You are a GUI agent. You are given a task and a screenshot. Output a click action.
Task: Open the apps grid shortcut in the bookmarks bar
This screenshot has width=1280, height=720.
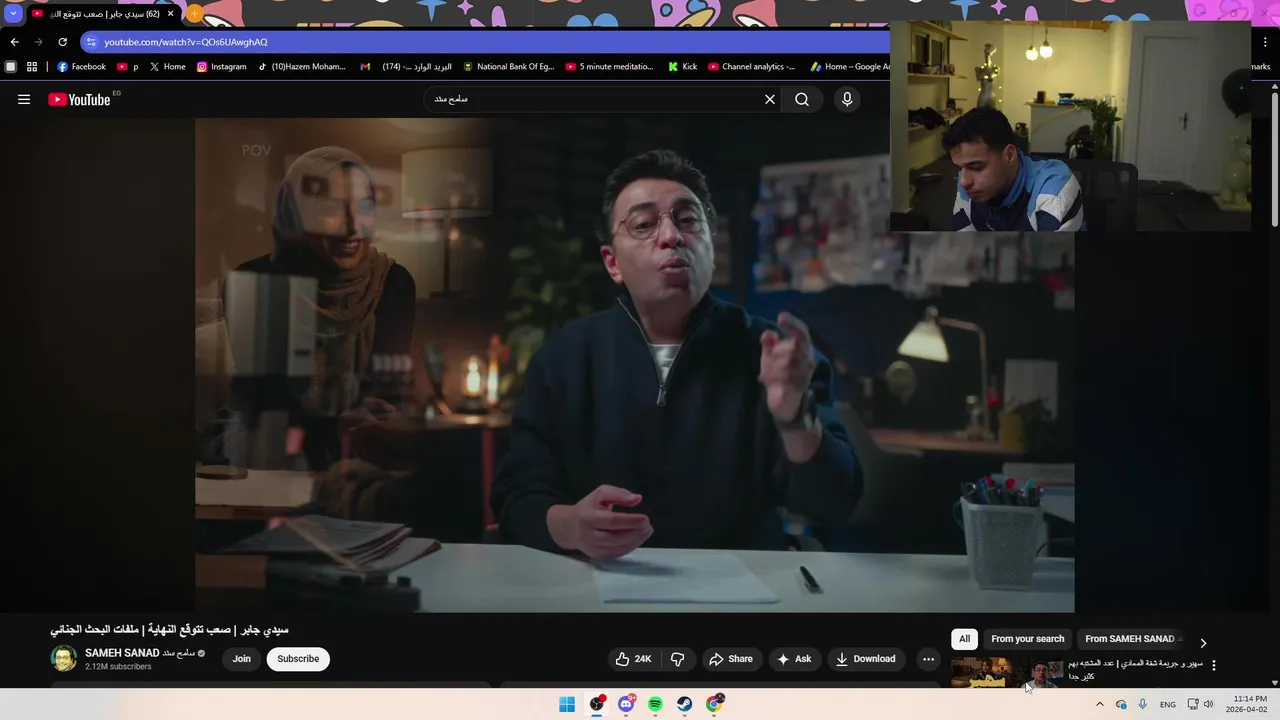coord(32,67)
